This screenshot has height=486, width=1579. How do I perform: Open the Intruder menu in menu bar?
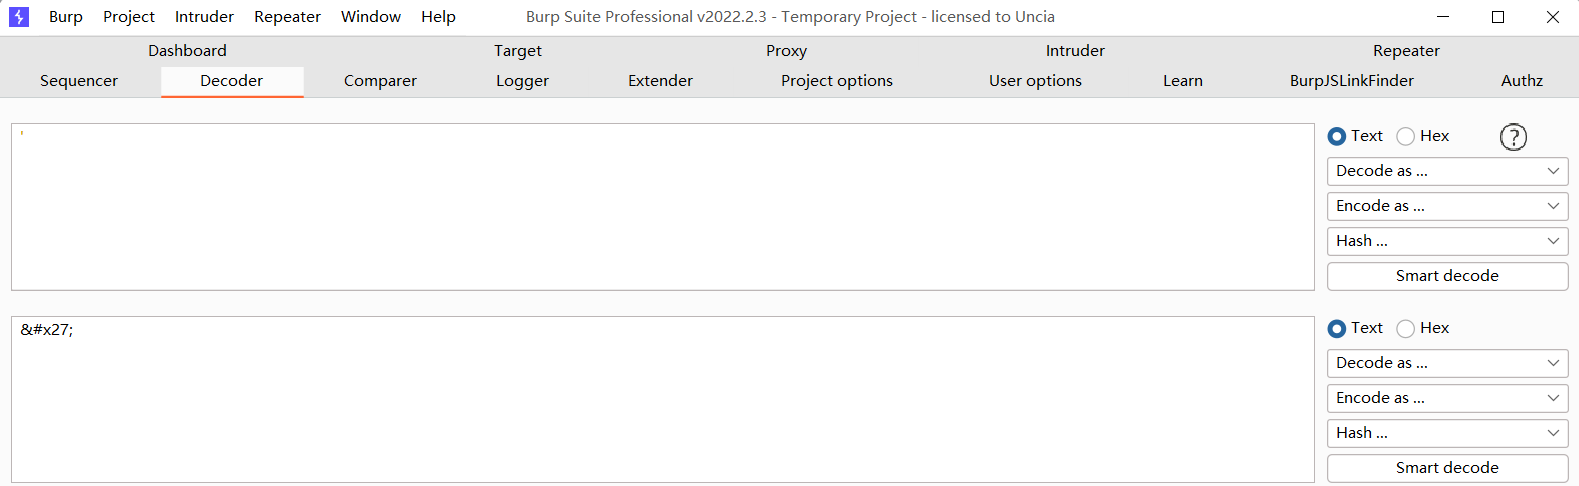[x=204, y=17]
